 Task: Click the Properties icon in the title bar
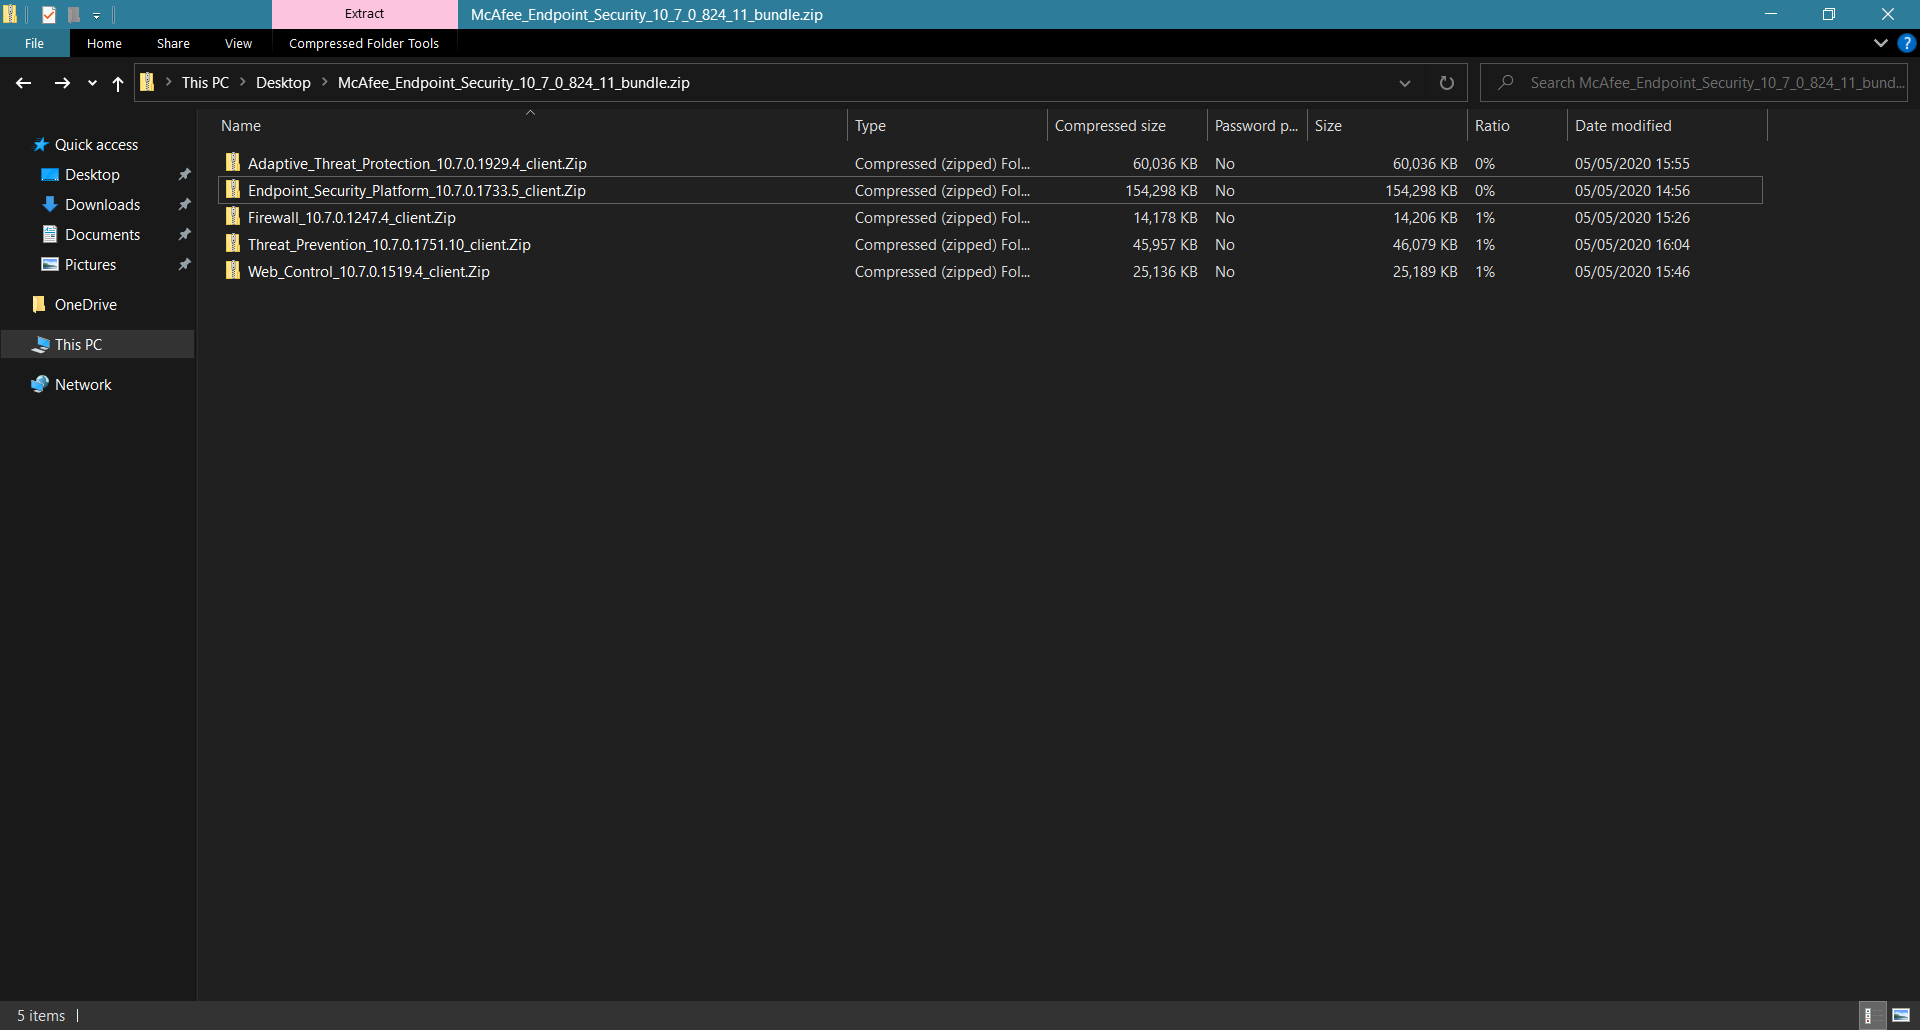(x=49, y=14)
